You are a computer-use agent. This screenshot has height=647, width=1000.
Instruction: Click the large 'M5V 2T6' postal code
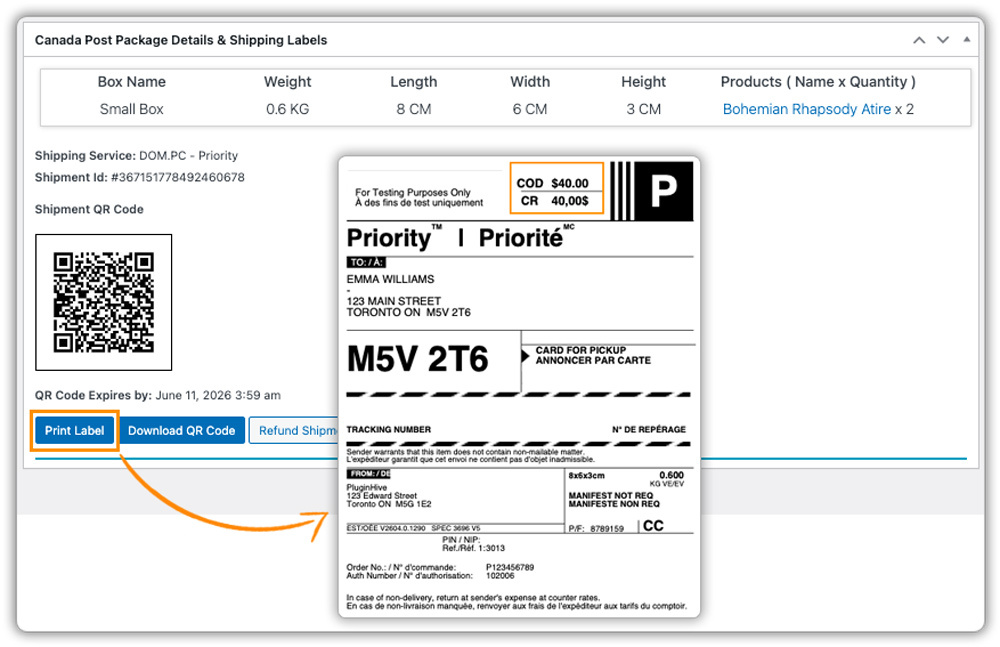[418, 359]
